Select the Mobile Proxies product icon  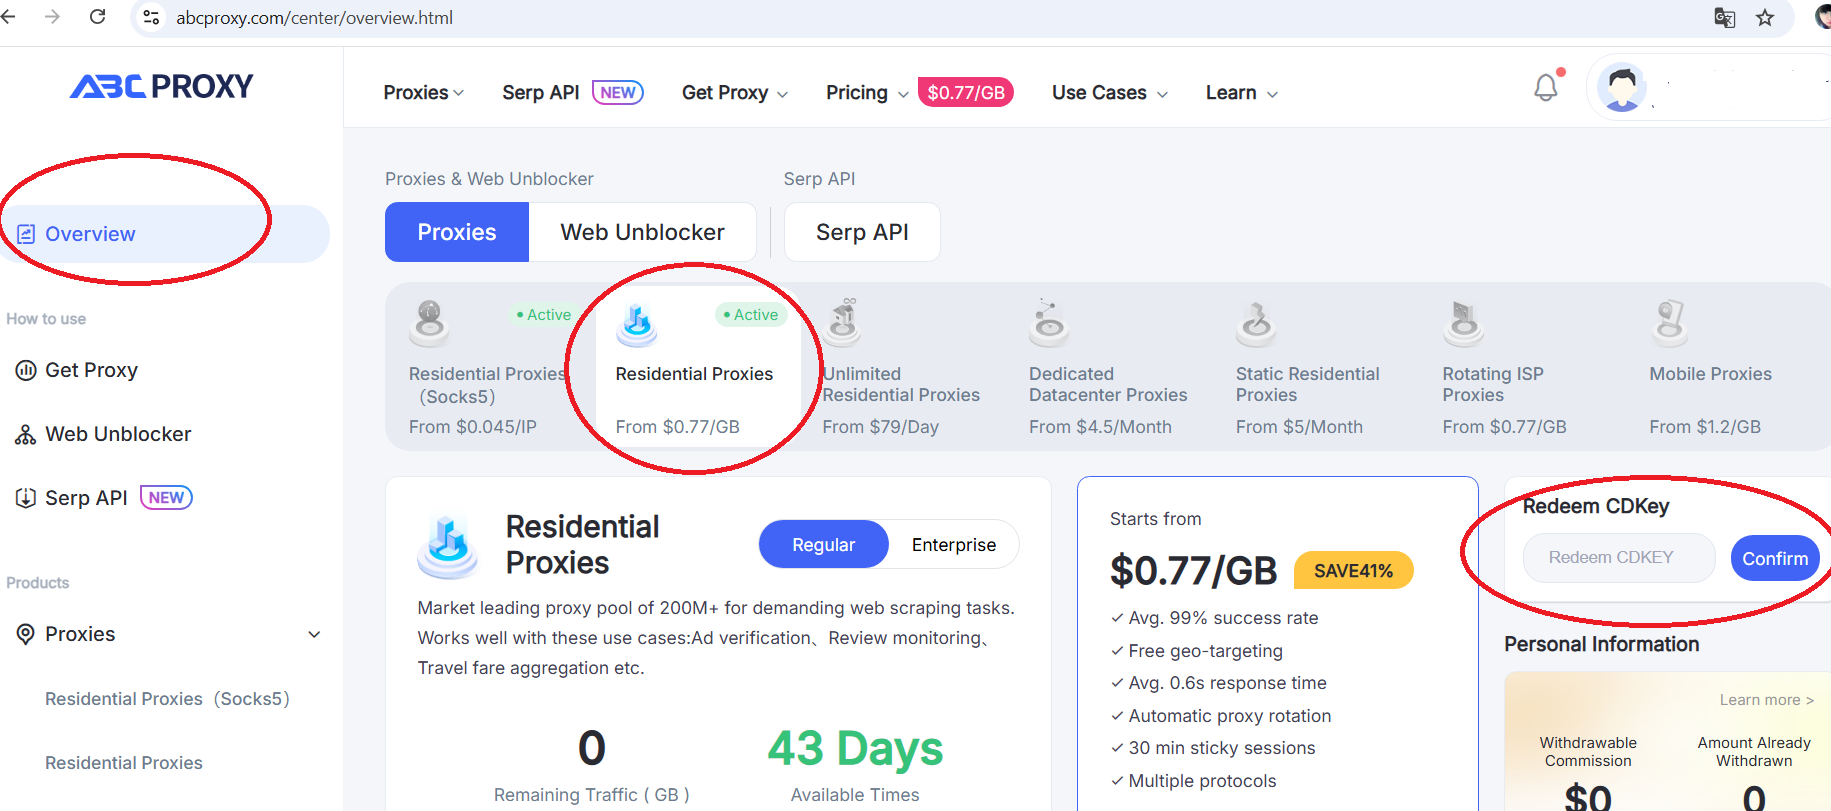pos(1670,323)
